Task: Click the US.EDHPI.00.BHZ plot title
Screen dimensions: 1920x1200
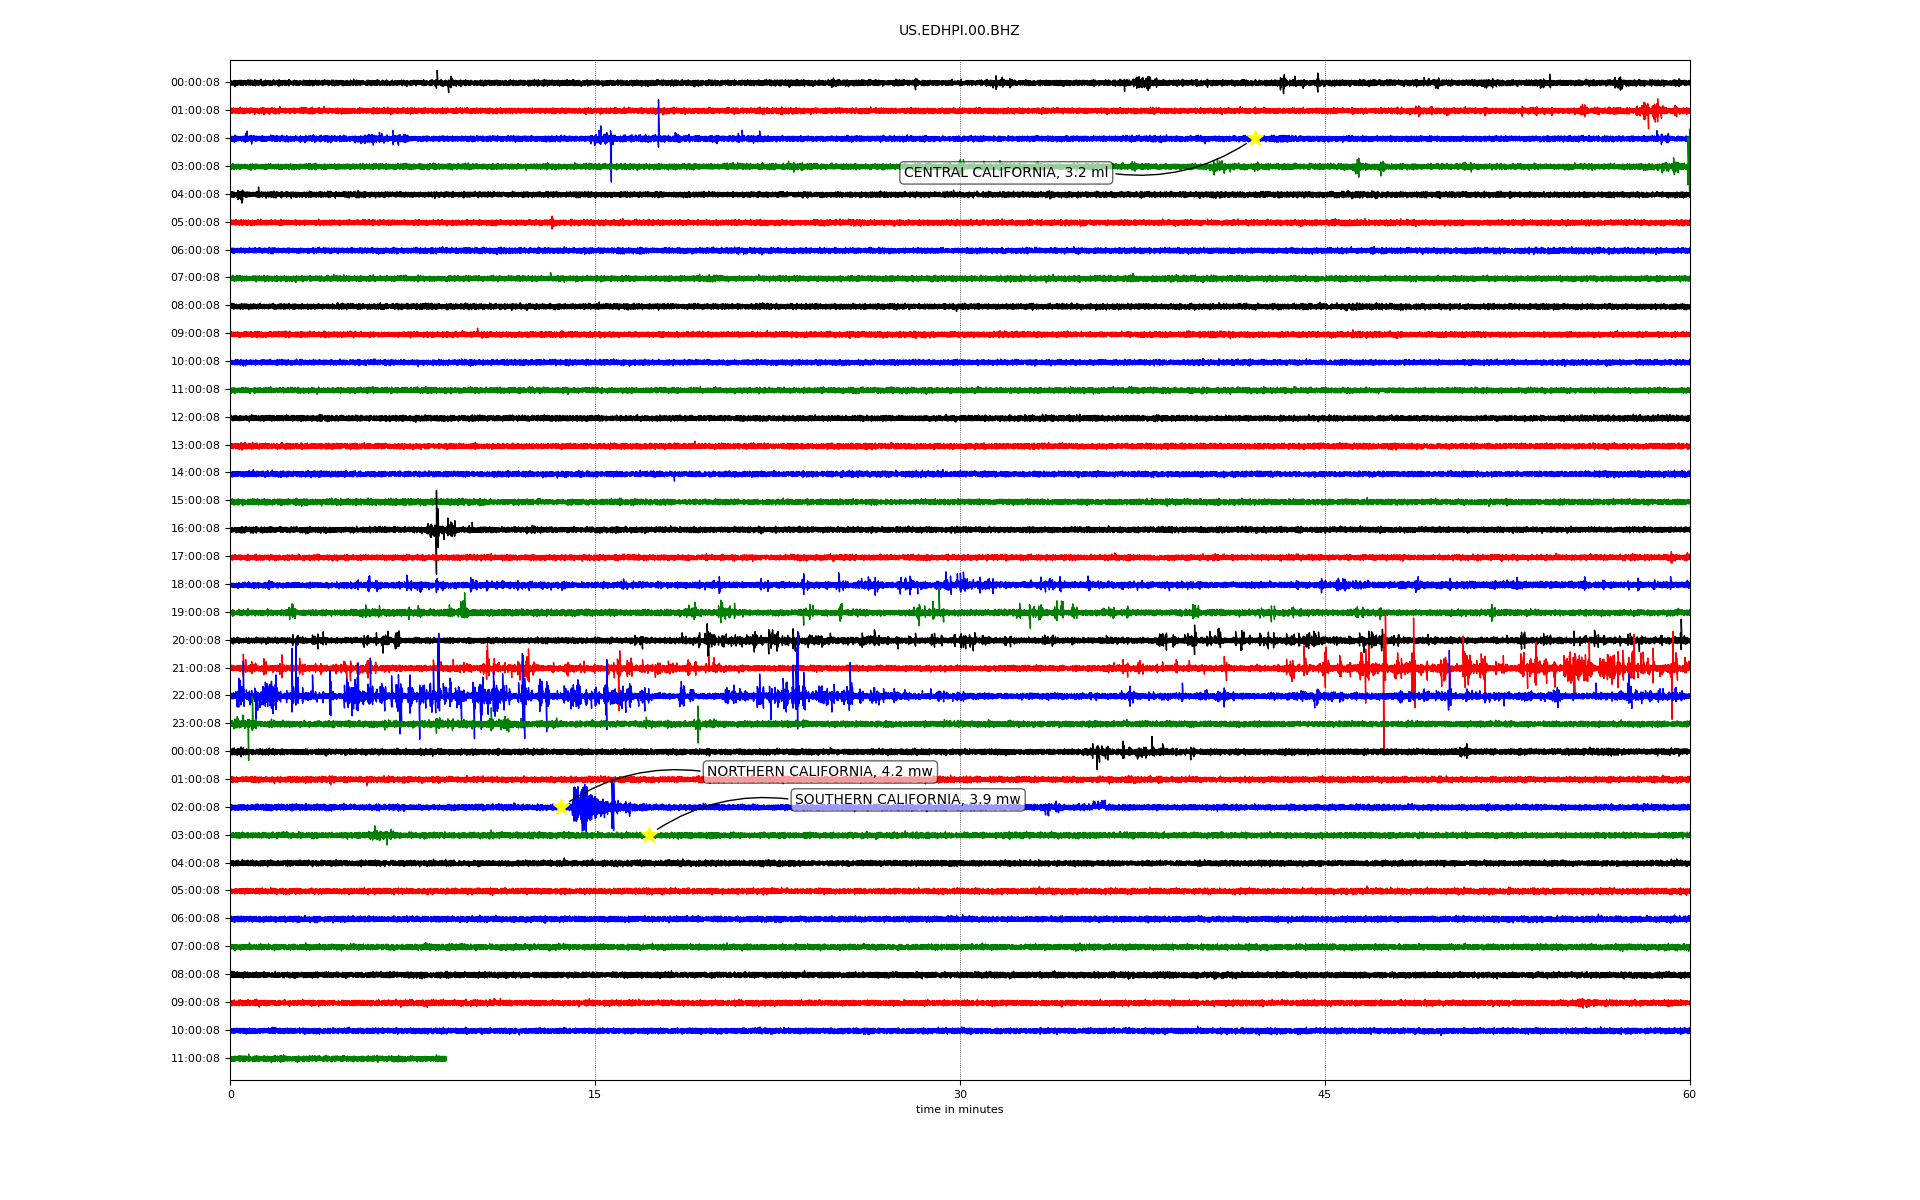Action: tap(959, 31)
